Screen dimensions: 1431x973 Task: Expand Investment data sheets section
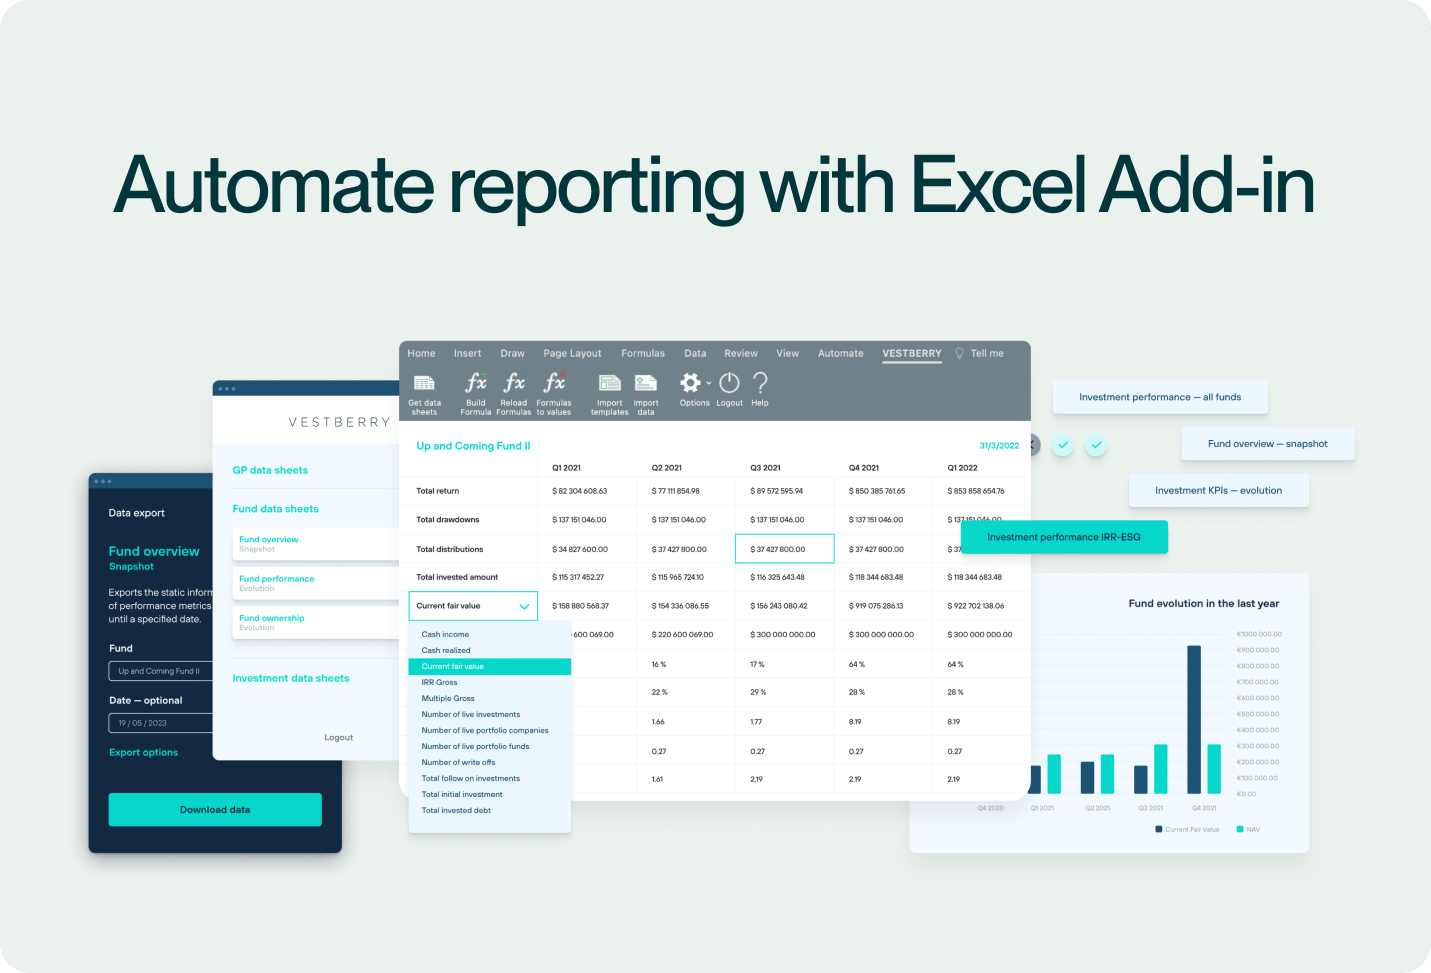tap(291, 678)
